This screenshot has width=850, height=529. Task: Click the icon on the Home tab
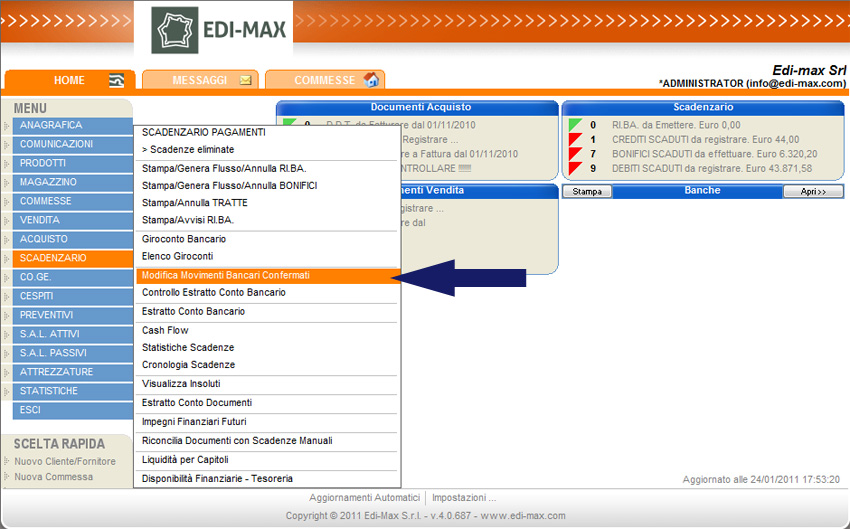click(117, 81)
